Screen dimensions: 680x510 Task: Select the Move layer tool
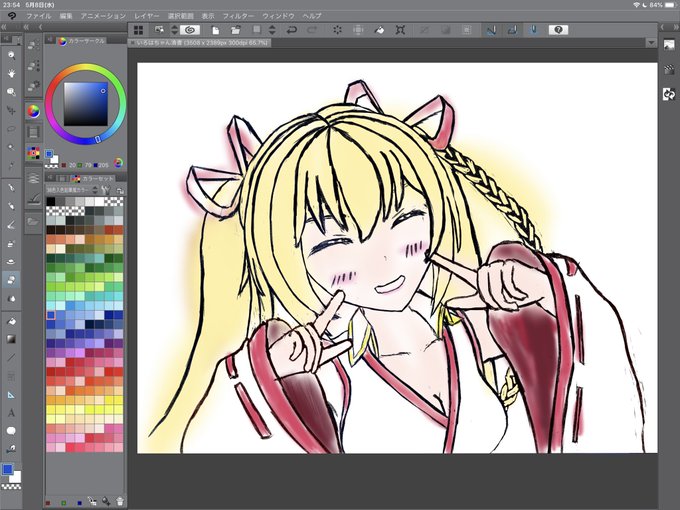tap(11, 110)
